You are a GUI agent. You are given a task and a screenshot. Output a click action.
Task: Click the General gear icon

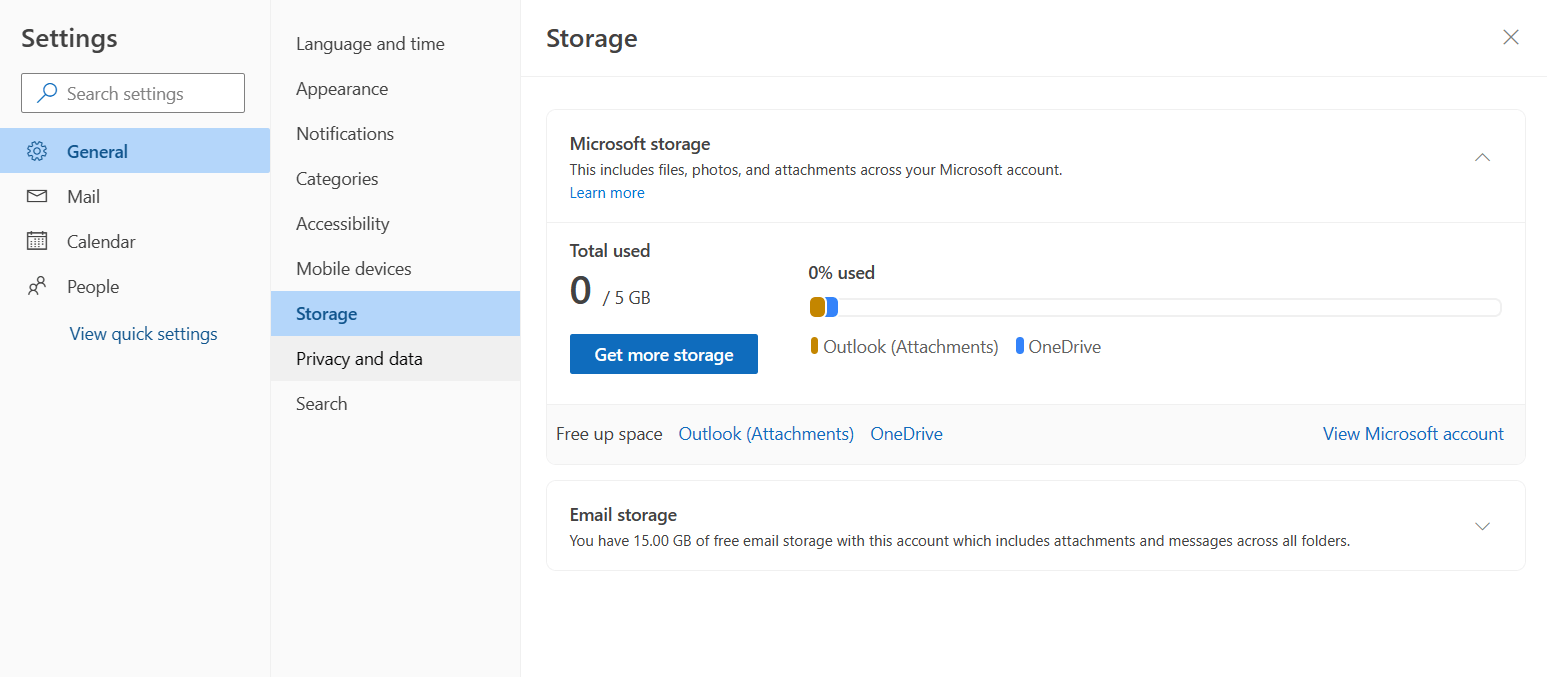coord(37,151)
